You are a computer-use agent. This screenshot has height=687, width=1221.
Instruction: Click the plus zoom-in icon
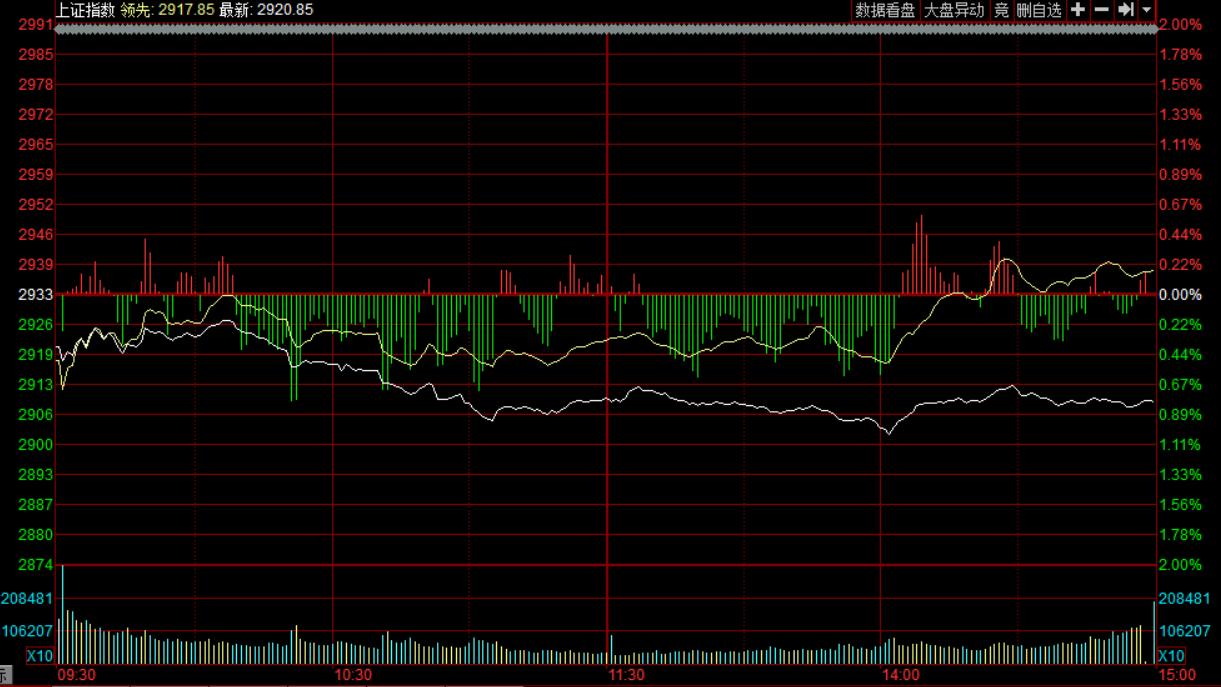click(1078, 10)
